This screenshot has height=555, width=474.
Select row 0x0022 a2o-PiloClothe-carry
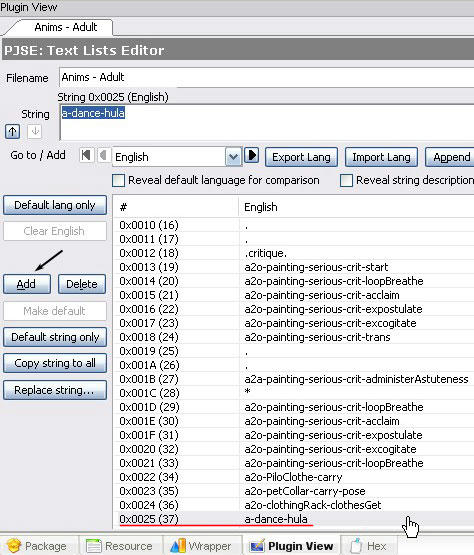[294, 477]
